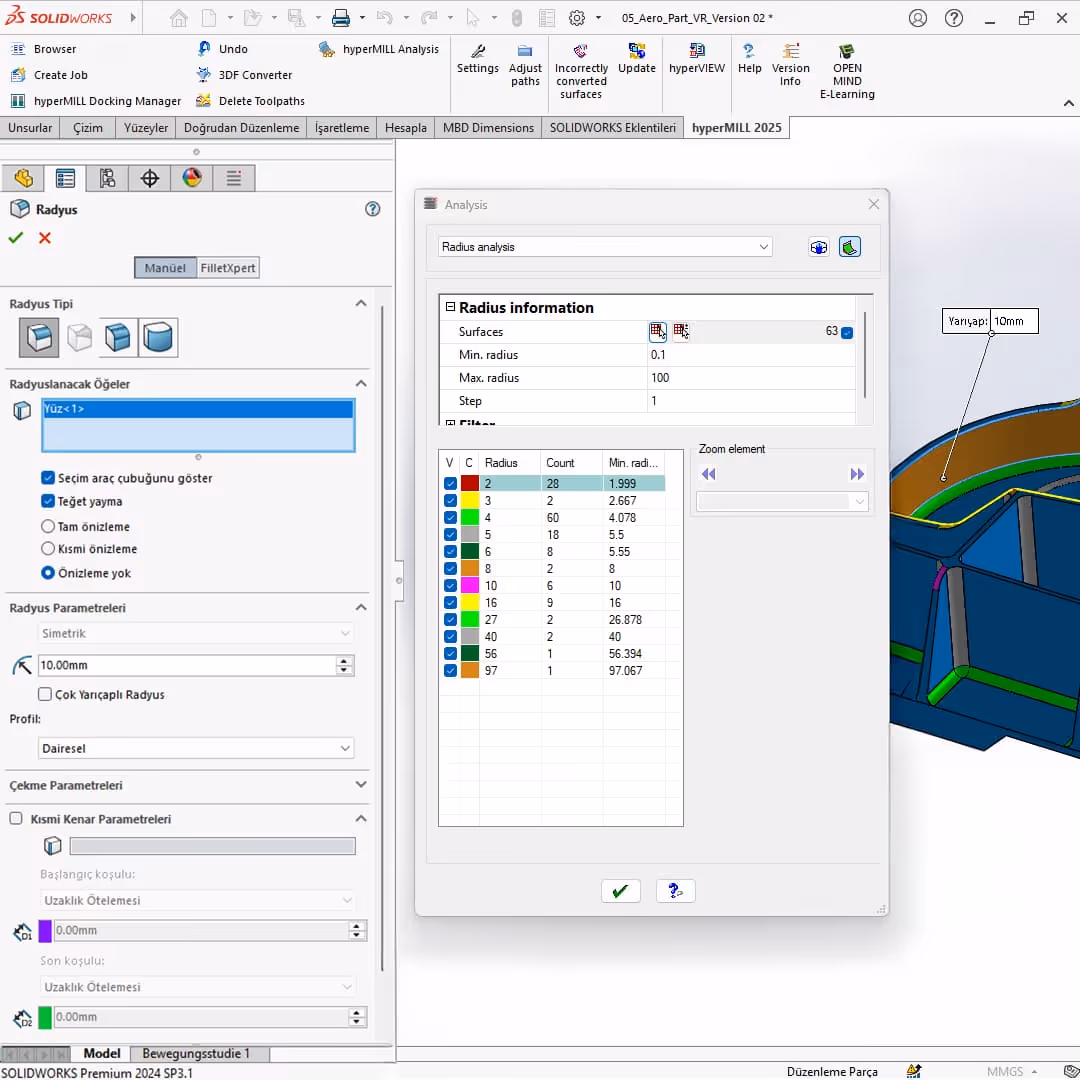Click Delete Toolpaths
The width and height of the screenshot is (1080, 1080).
[x=250, y=101]
